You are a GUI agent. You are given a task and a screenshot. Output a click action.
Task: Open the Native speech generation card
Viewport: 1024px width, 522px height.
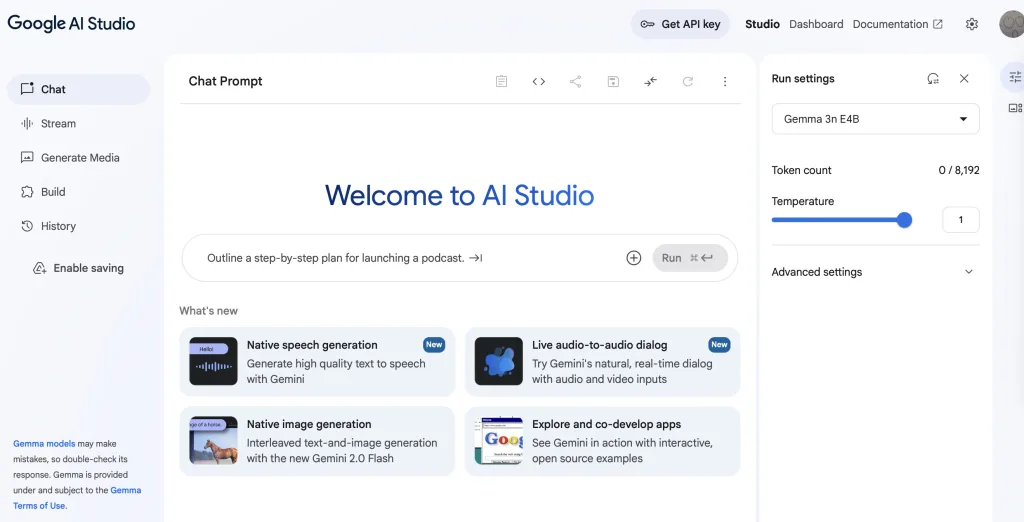pos(317,362)
